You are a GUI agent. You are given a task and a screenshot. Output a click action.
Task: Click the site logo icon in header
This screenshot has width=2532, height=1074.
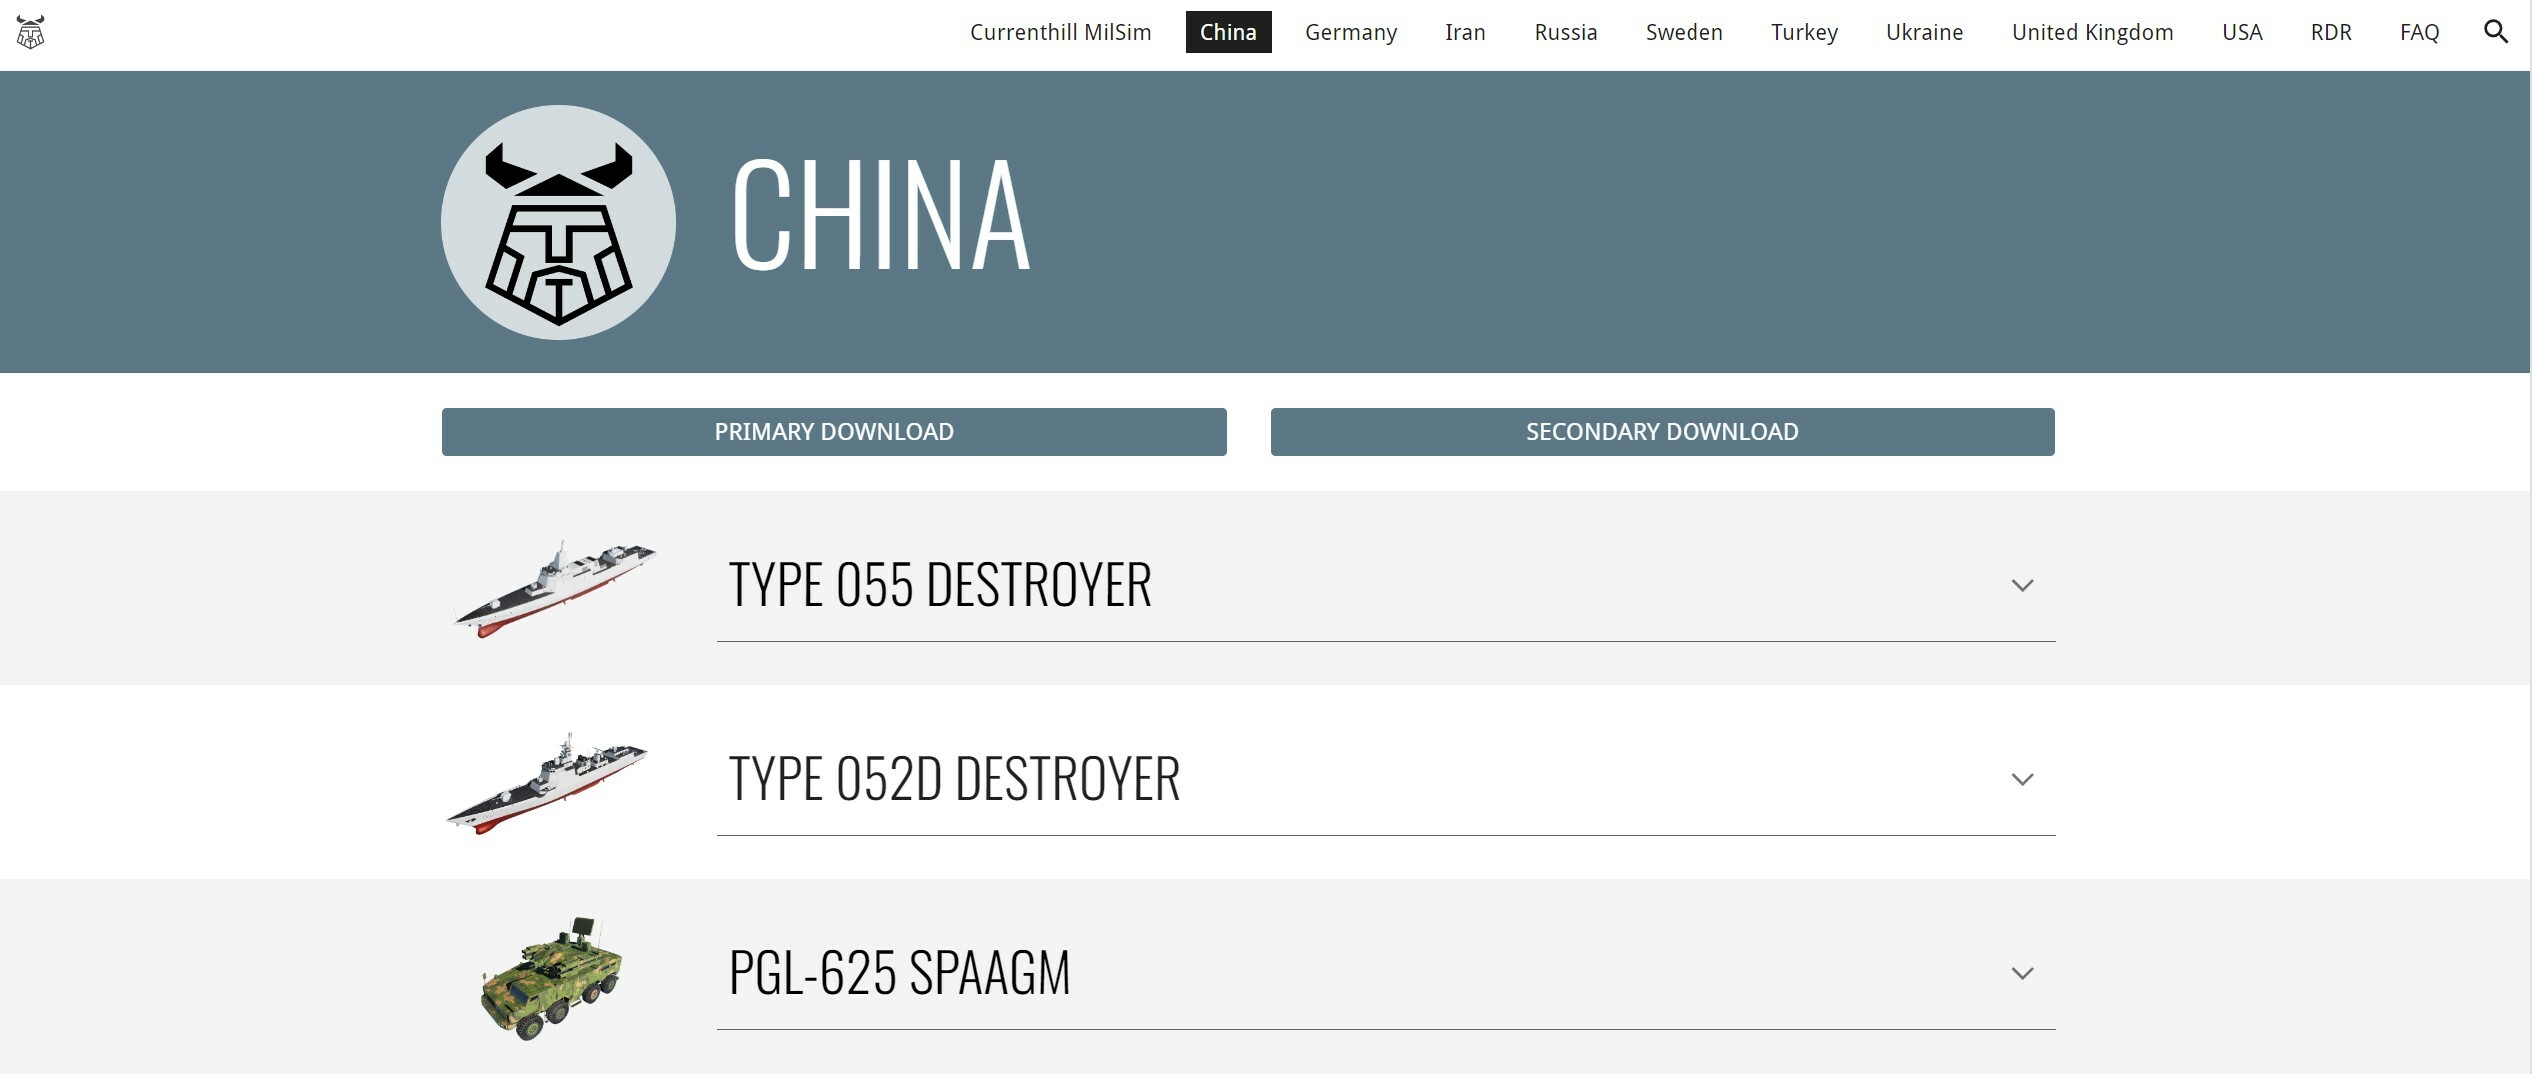pyautogui.click(x=31, y=32)
